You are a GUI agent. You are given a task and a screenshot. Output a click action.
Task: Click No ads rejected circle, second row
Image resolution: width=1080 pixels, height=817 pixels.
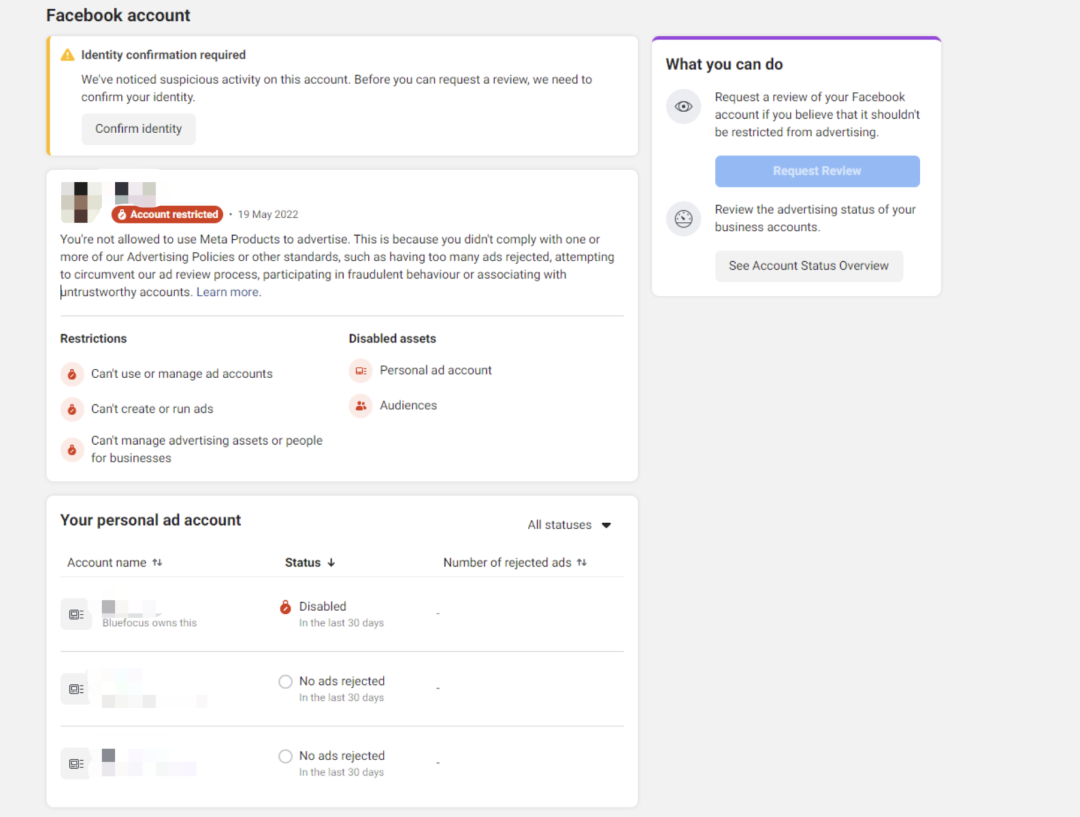[x=285, y=681]
